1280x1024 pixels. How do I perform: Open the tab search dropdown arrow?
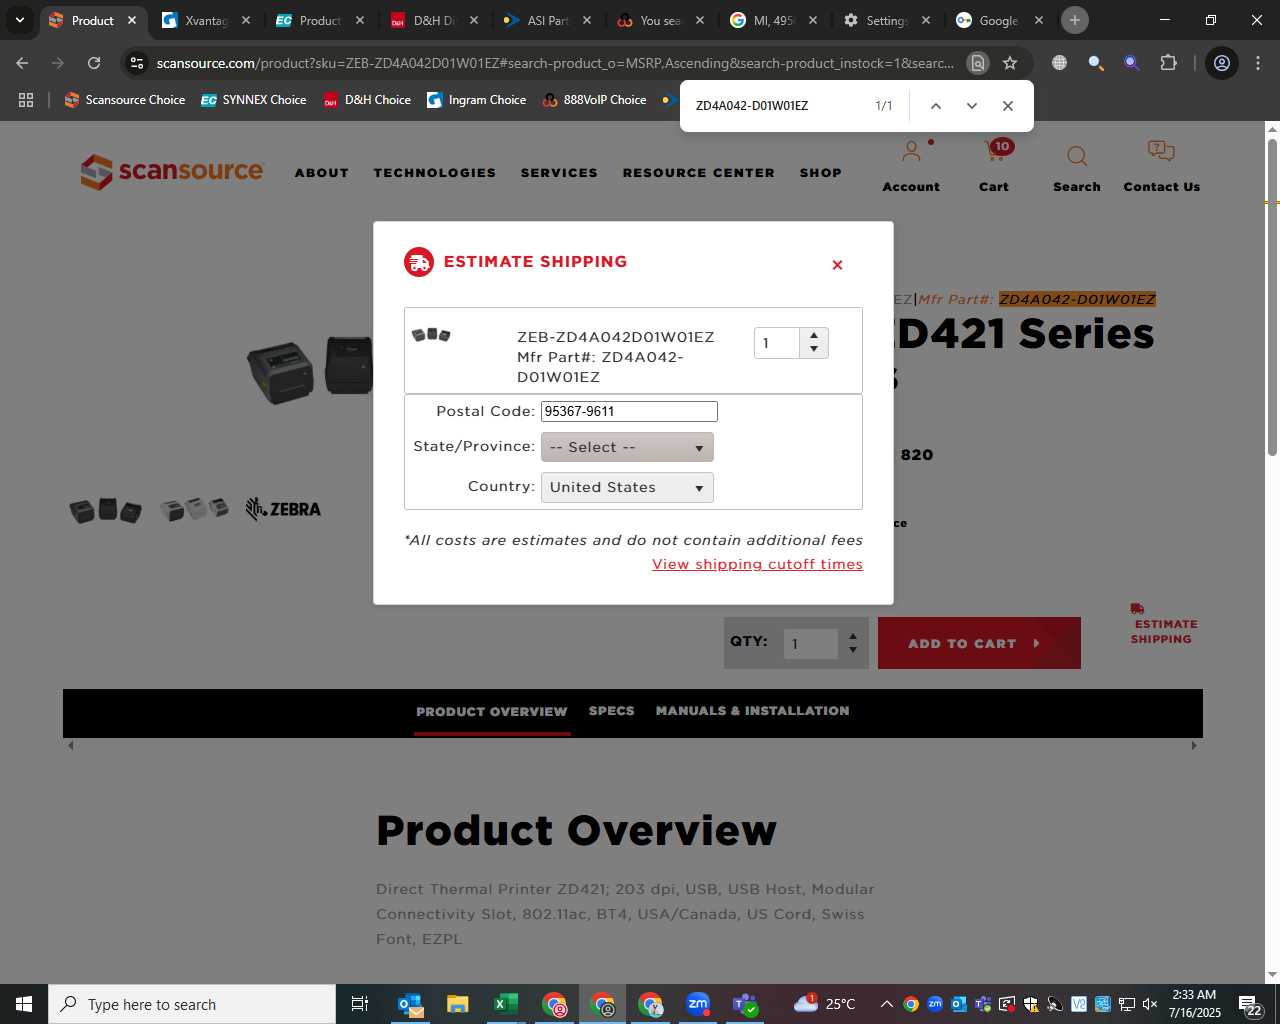[x=19, y=20]
